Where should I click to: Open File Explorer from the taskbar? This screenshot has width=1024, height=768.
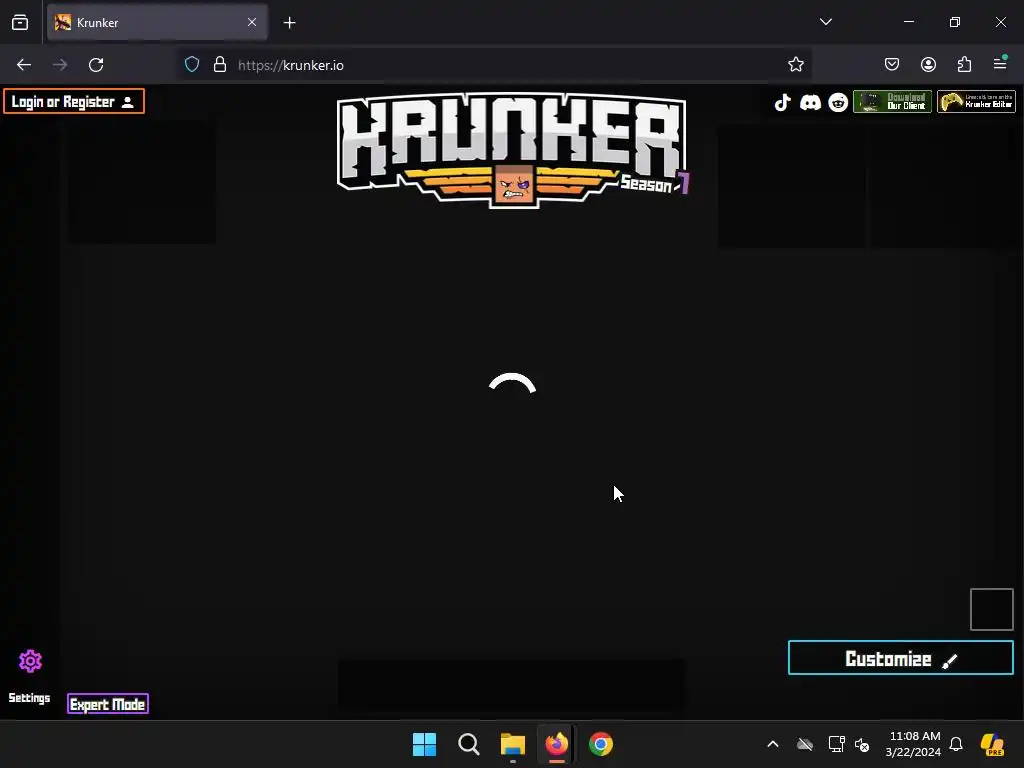point(513,744)
